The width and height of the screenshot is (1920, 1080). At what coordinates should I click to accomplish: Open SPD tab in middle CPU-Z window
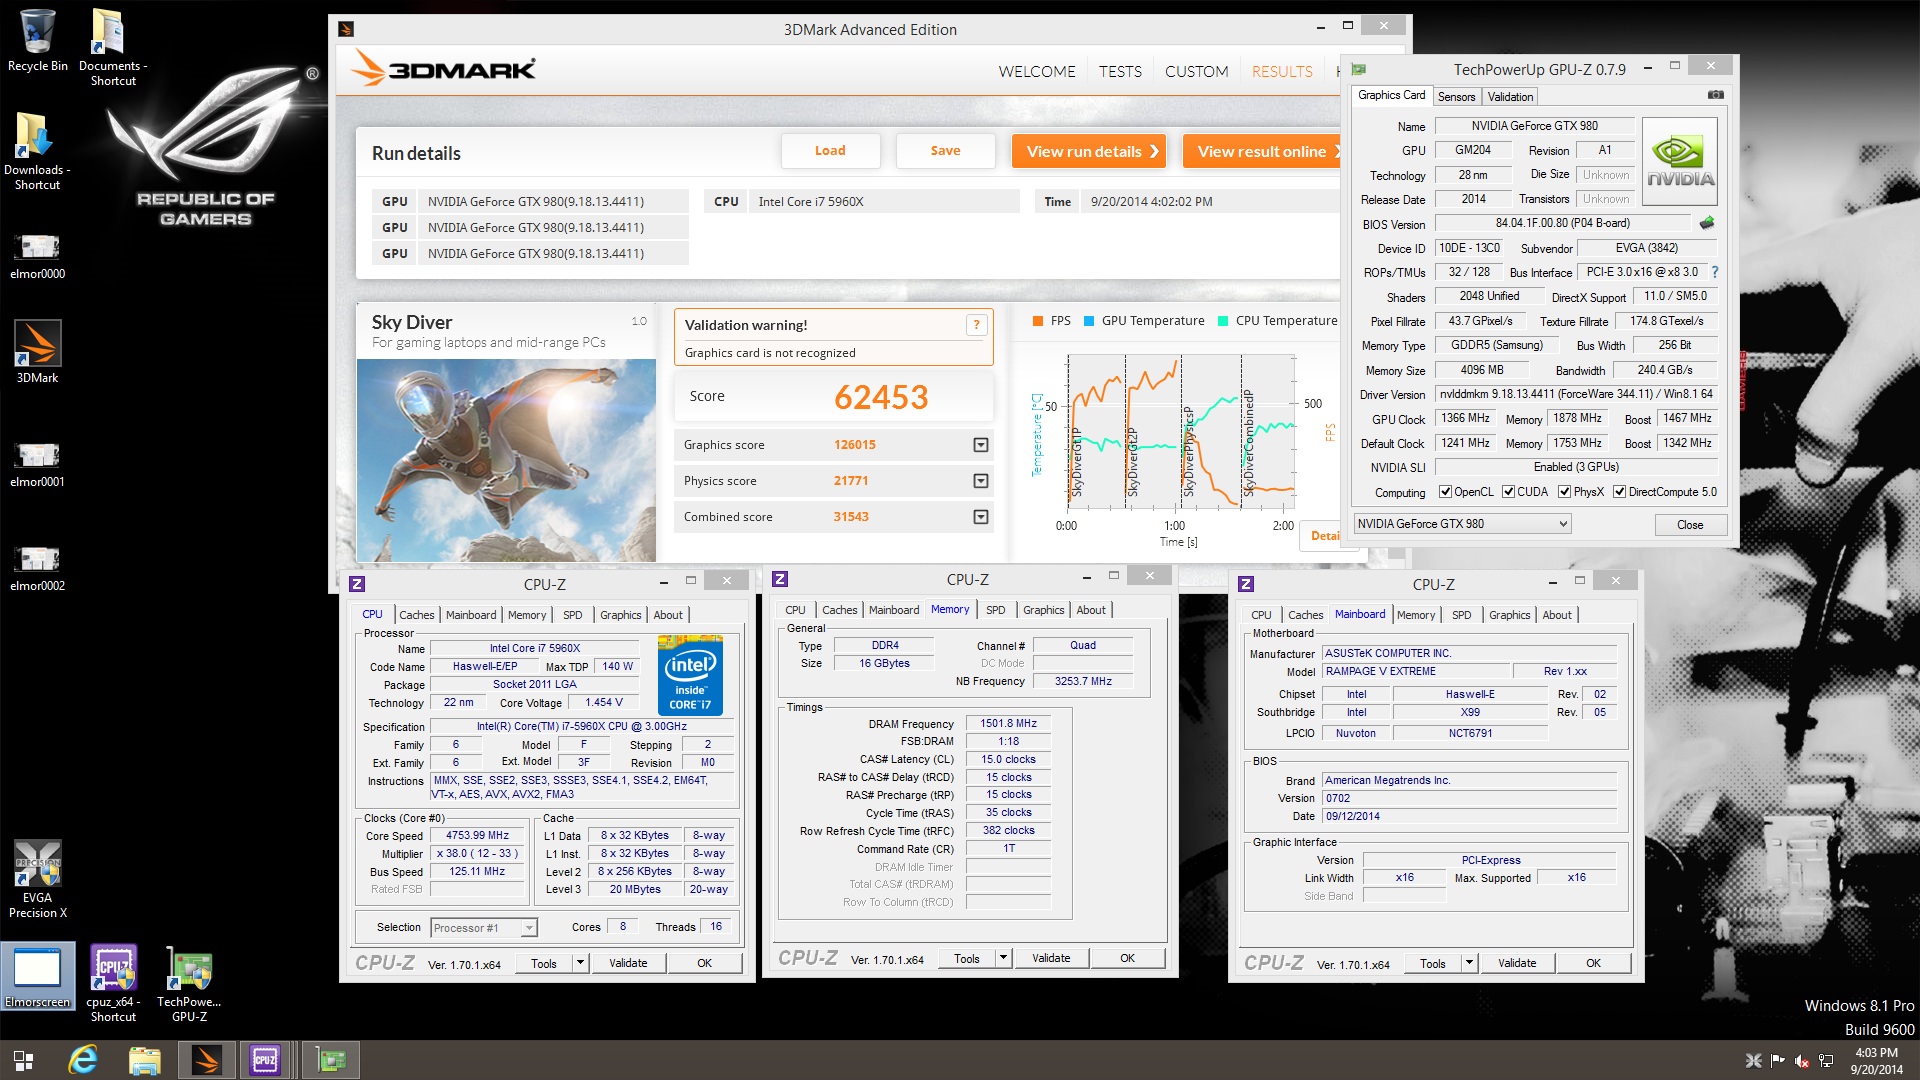click(996, 610)
